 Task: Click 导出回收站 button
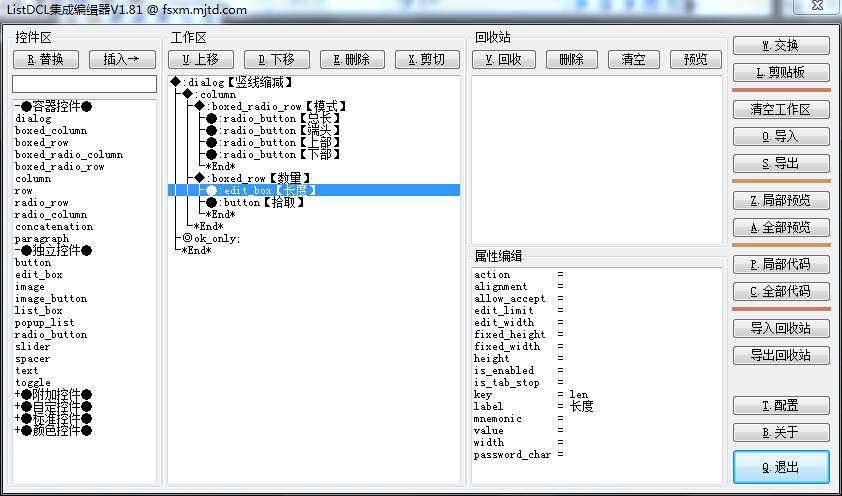coord(781,355)
